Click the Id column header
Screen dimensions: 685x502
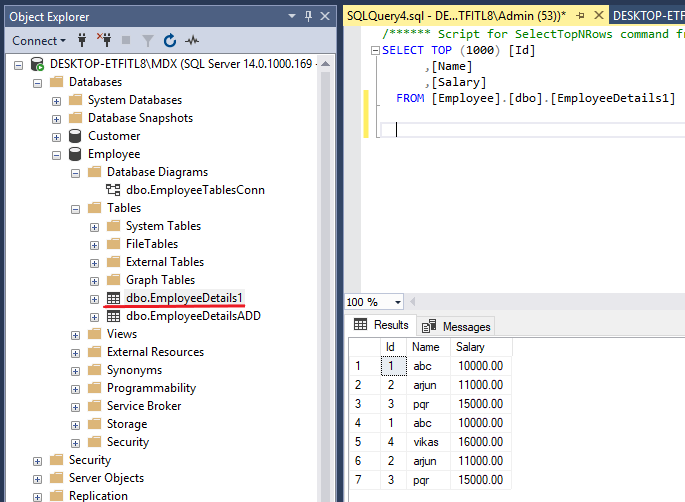[393, 347]
